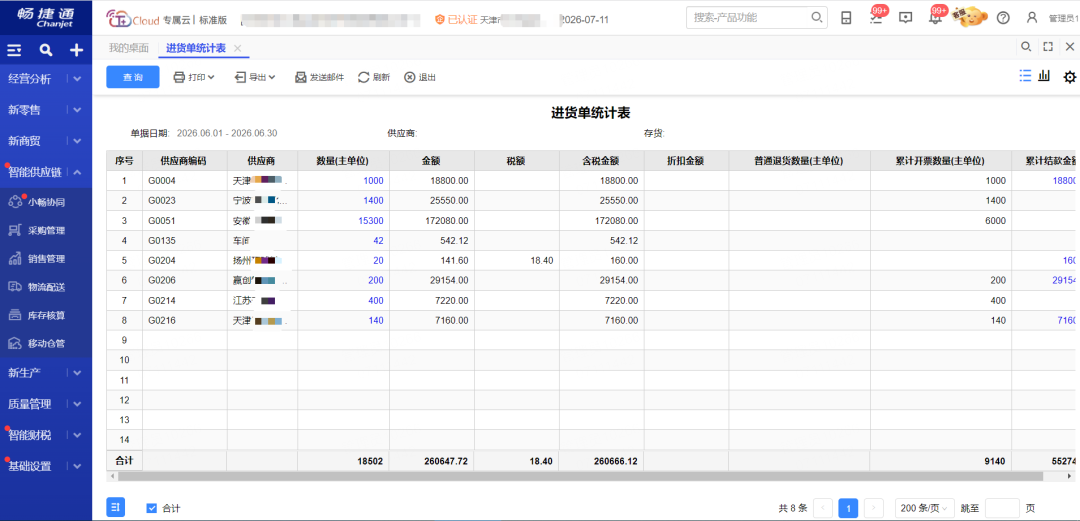Open the task list icon with 99+ badge
Screen dimensions: 1080x521
click(x=876, y=17)
